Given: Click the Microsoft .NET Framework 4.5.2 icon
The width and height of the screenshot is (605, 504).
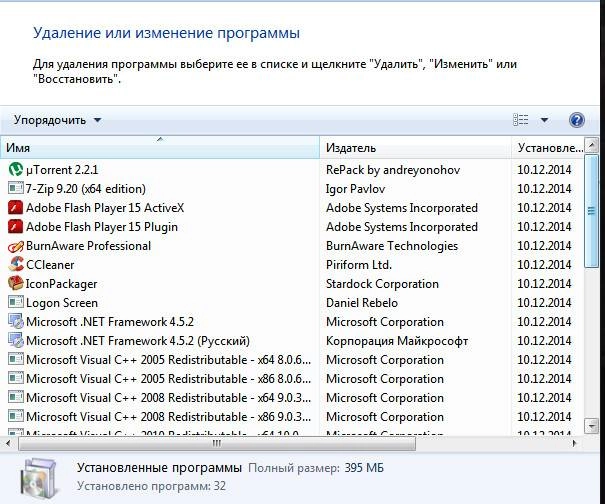Looking at the screenshot, I should click(x=16, y=321).
